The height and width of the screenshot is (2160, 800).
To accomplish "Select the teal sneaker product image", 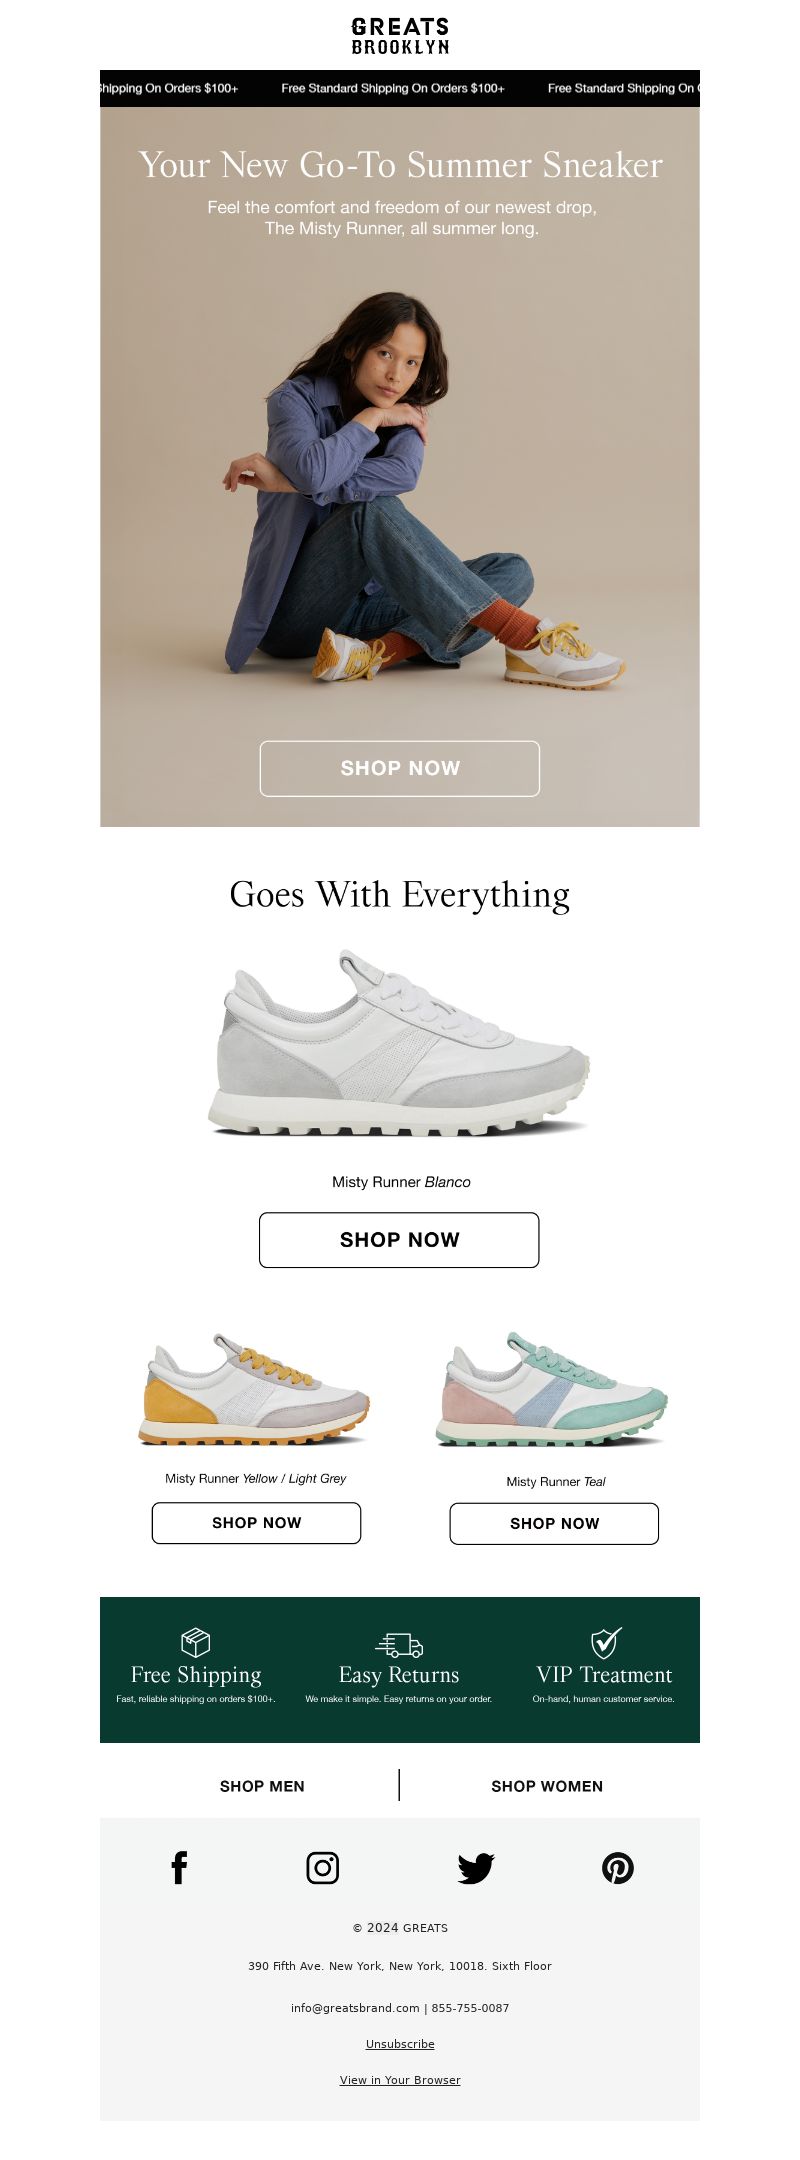I will (553, 1390).
